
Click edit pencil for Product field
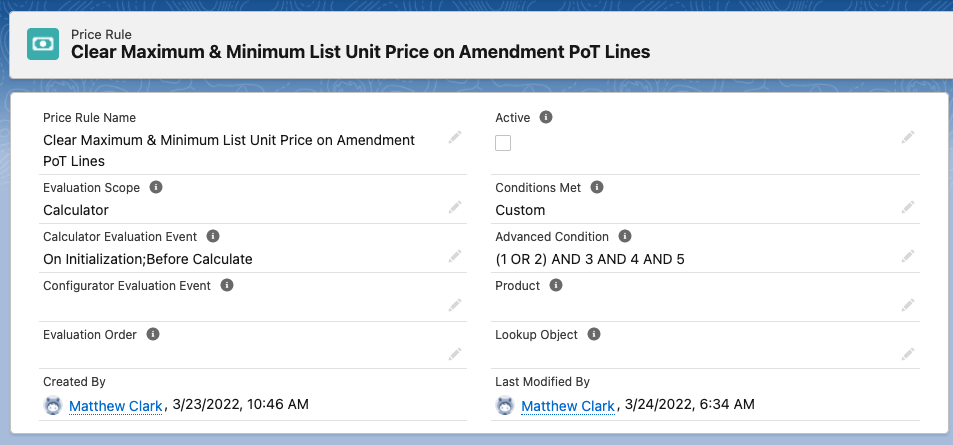click(x=908, y=304)
